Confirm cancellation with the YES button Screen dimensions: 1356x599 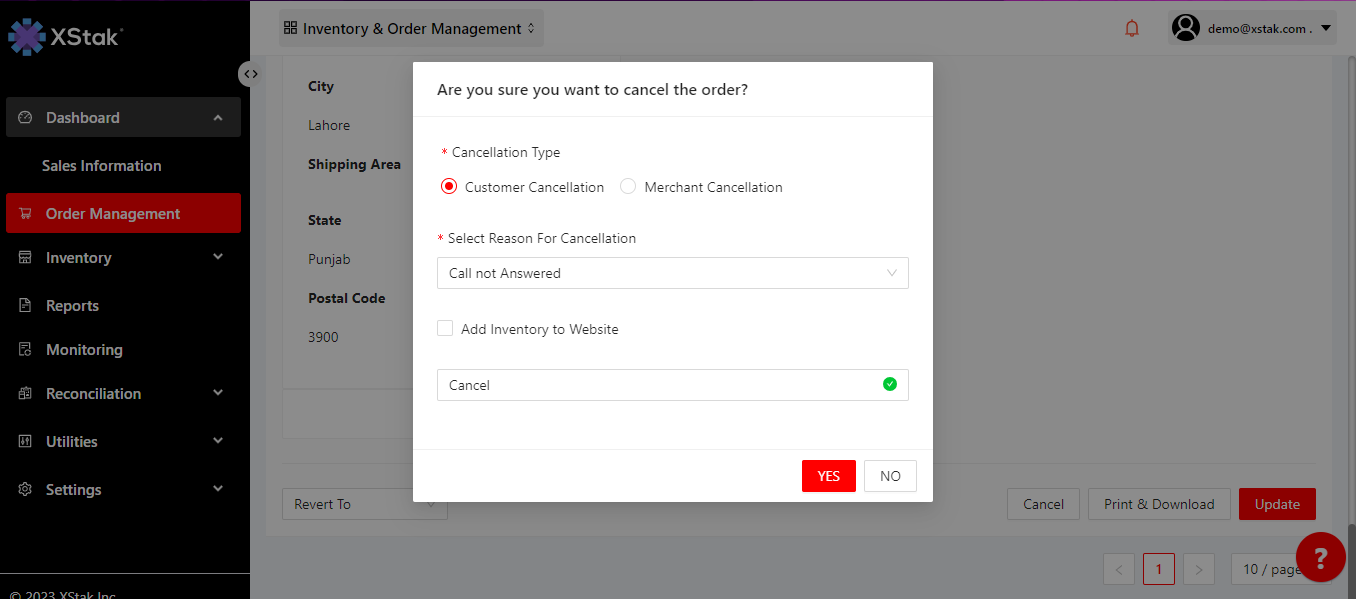828,476
